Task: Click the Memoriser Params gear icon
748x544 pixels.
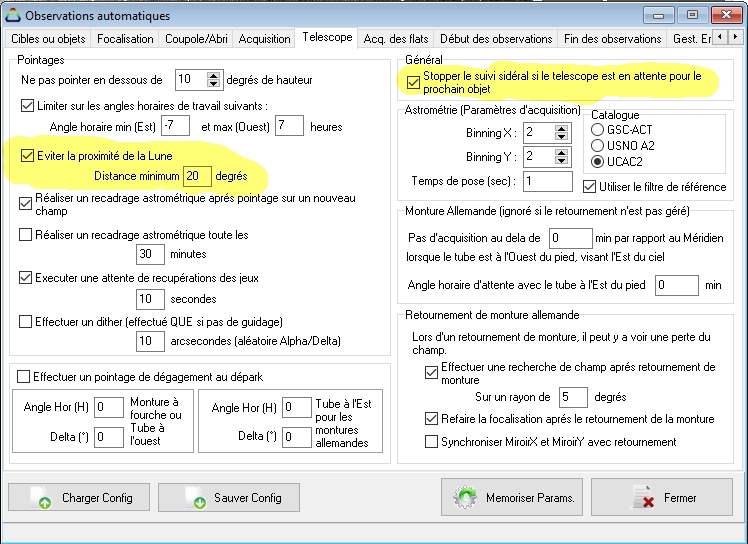Action: [x=466, y=497]
